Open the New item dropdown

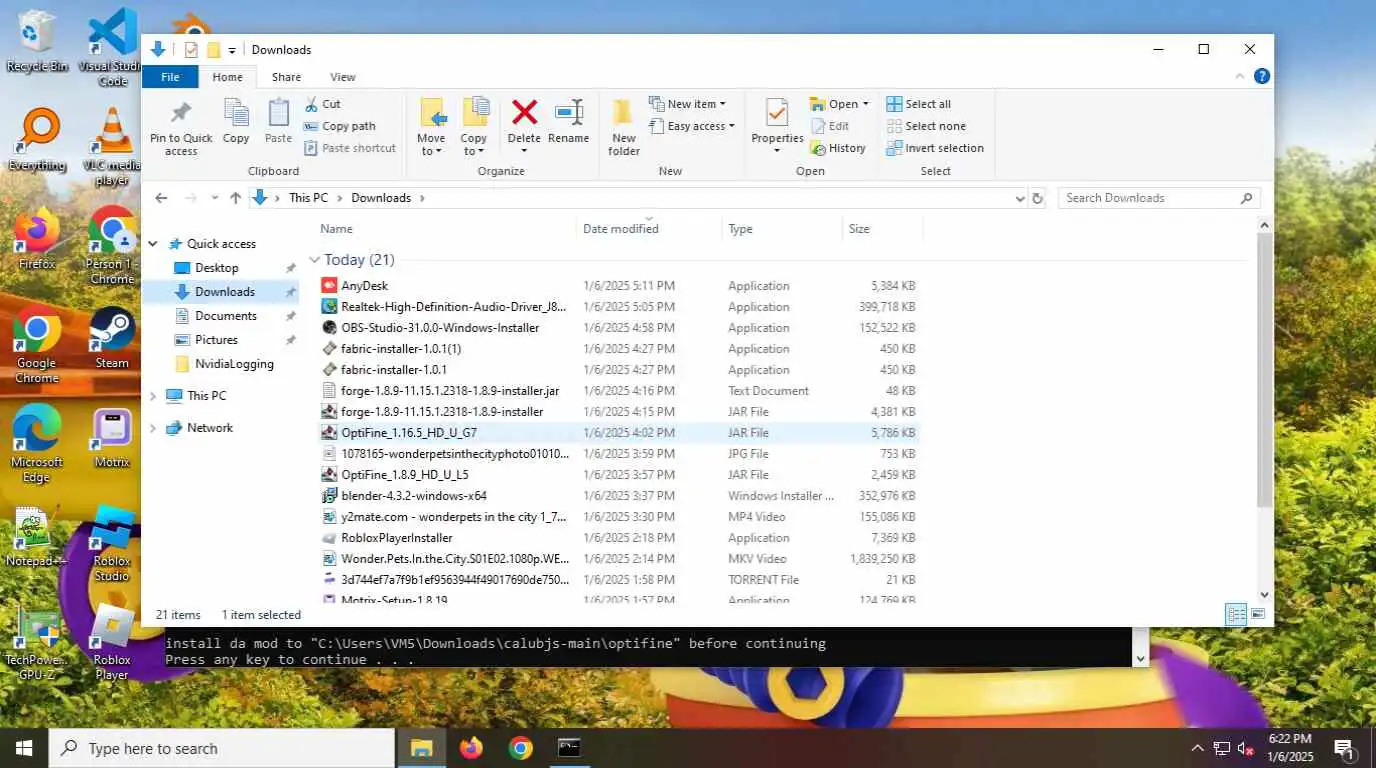pos(687,104)
